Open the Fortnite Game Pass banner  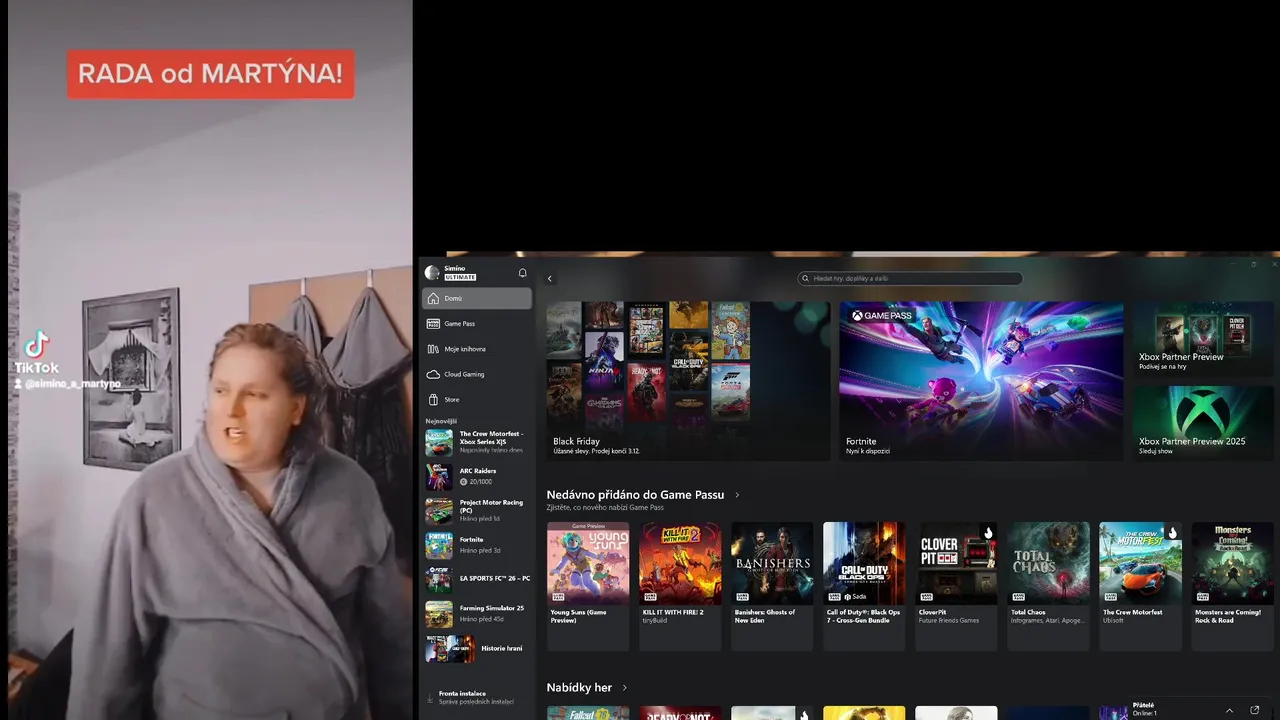[x=981, y=380]
